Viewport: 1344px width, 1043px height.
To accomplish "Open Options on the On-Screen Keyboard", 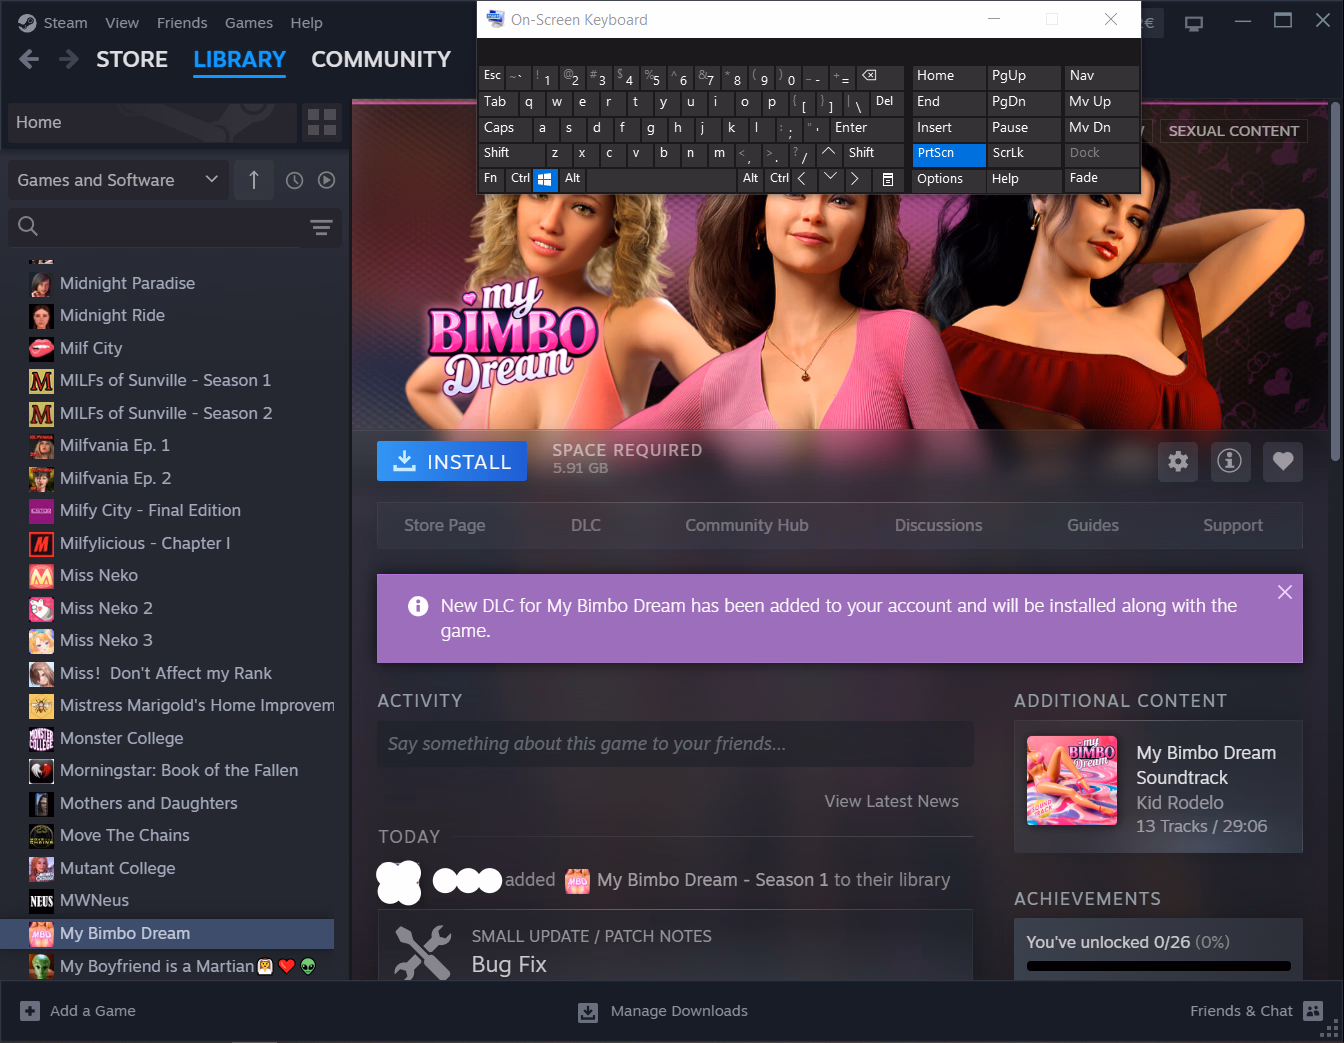I will (948, 180).
